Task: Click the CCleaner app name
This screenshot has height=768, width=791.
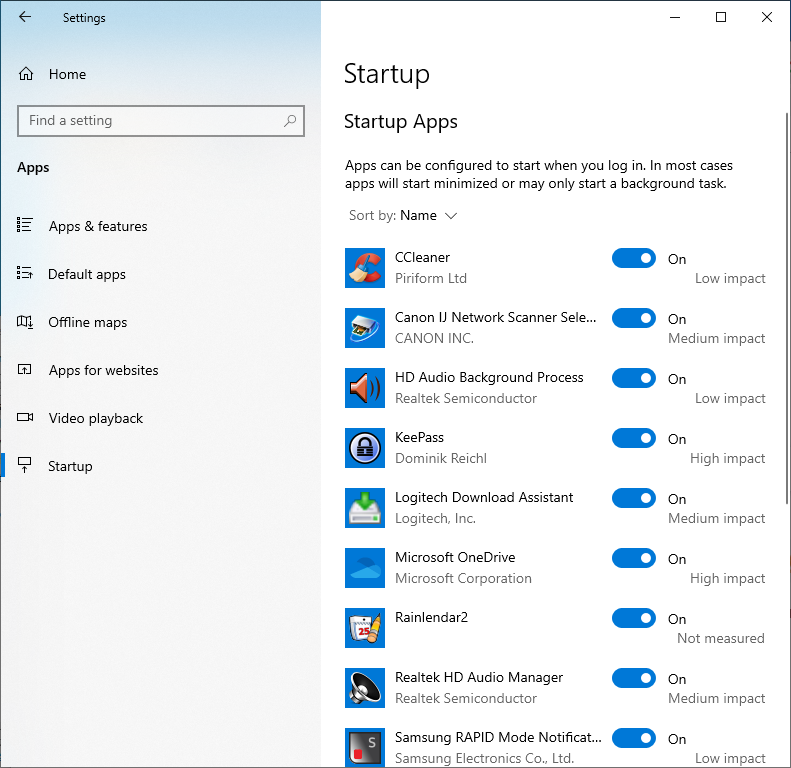Action: tap(422, 257)
